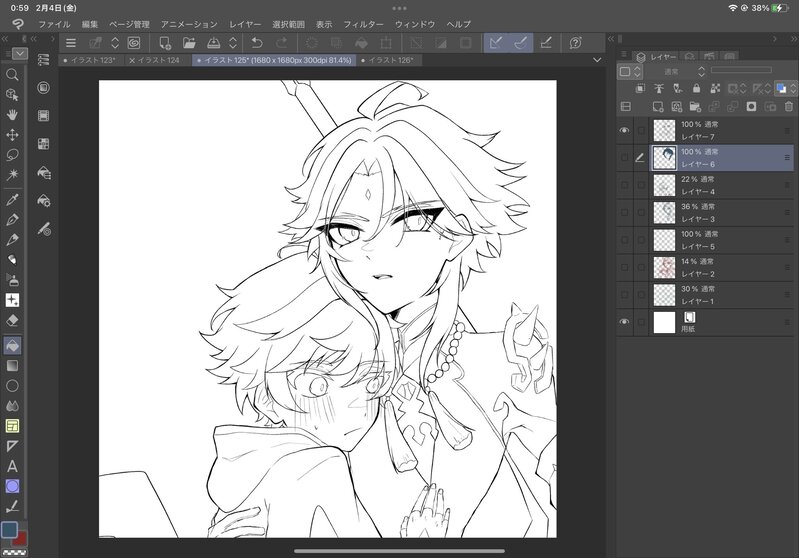The height and width of the screenshot is (558, 799).
Task: Adjust the layer opacity slider
Action: tap(741, 70)
